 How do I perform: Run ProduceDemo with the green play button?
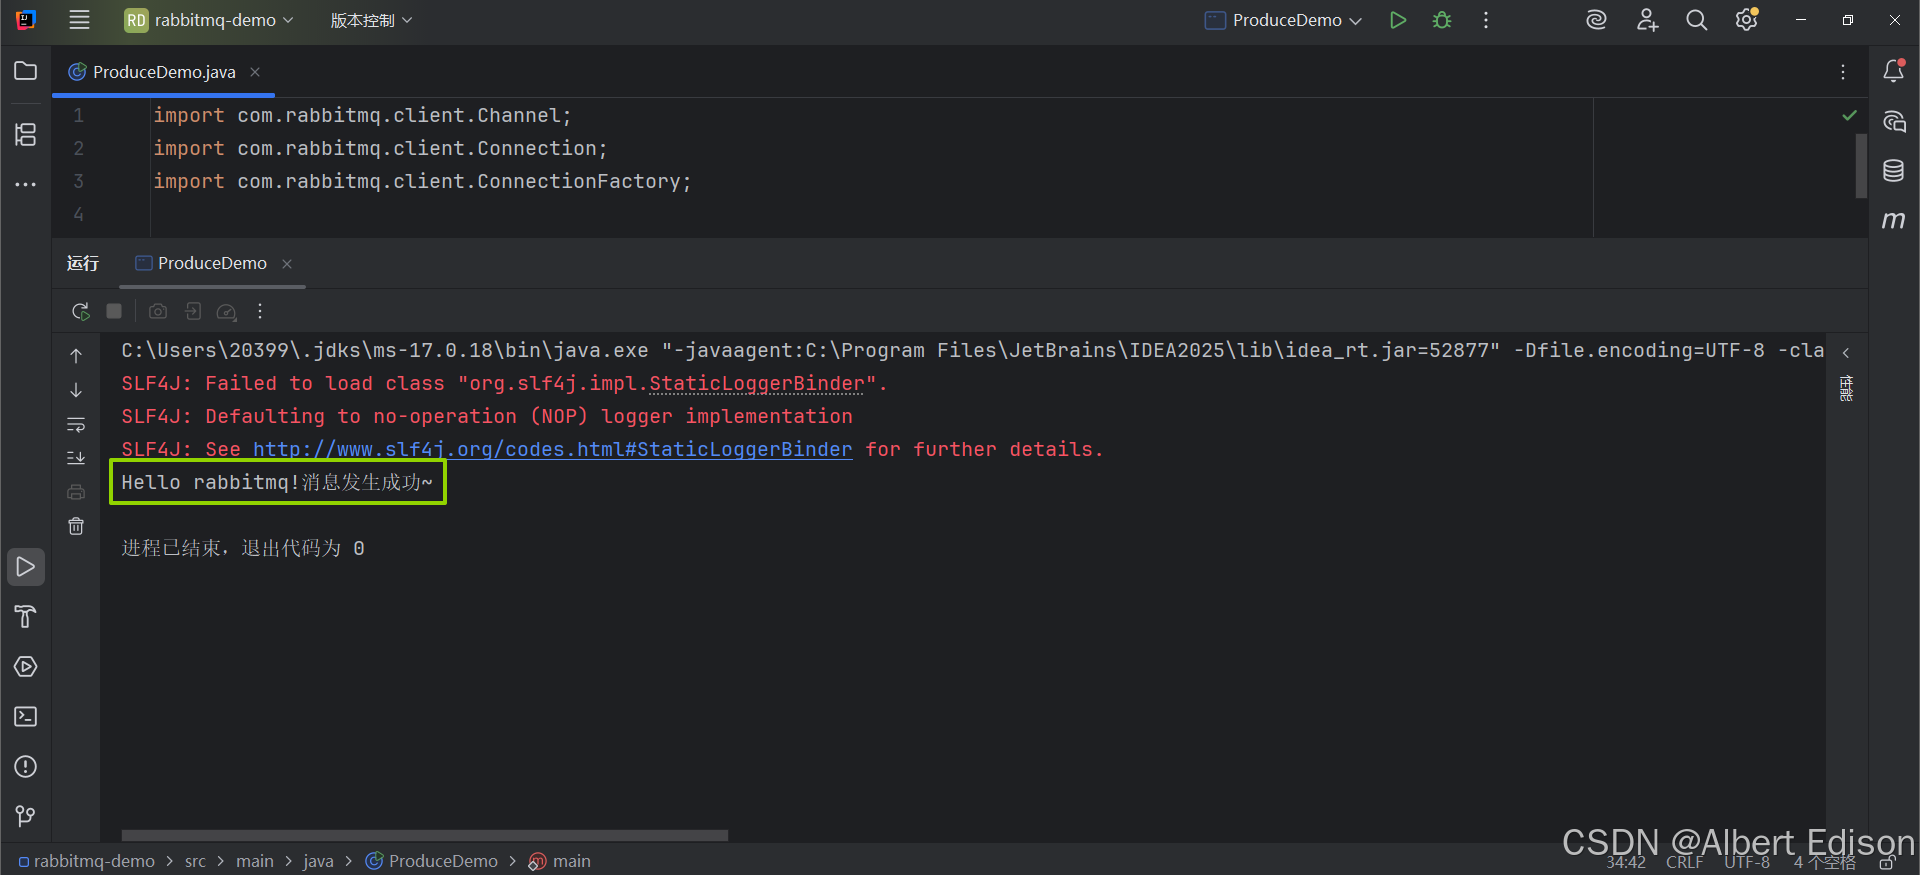(1398, 20)
